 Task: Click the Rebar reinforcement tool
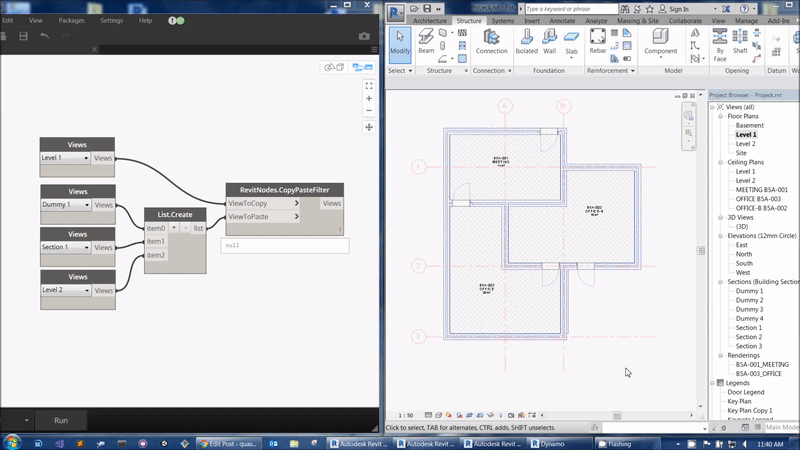pyautogui.click(x=597, y=41)
